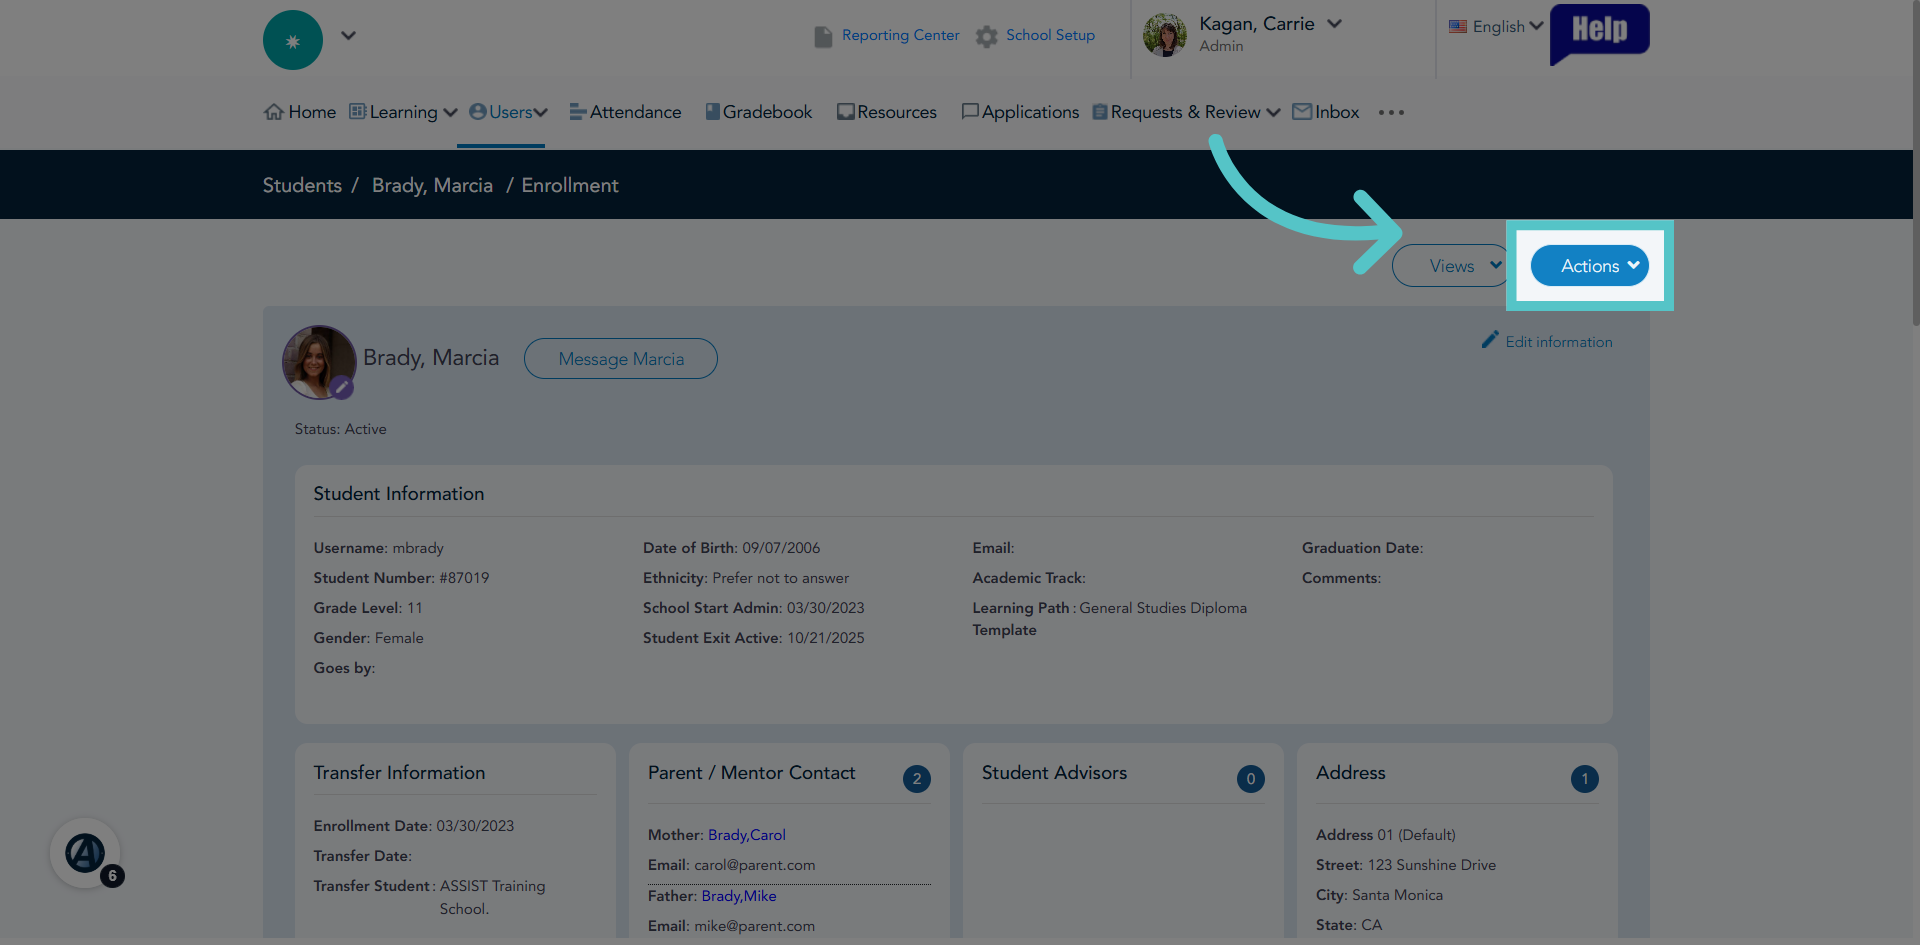
Task: Click the Enrollment breadcrumb
Action: click(x=570, y=185)
